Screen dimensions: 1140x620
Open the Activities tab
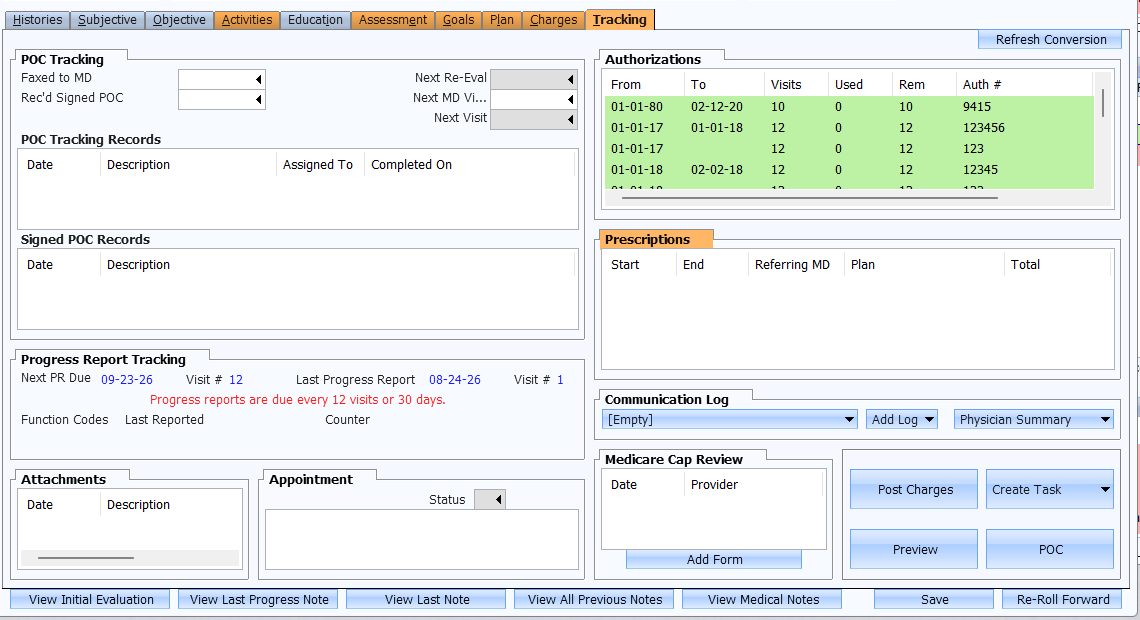coord(247,20)
